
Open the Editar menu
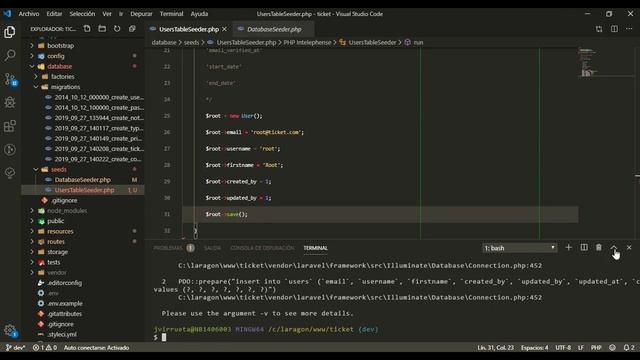coord(54,13)
